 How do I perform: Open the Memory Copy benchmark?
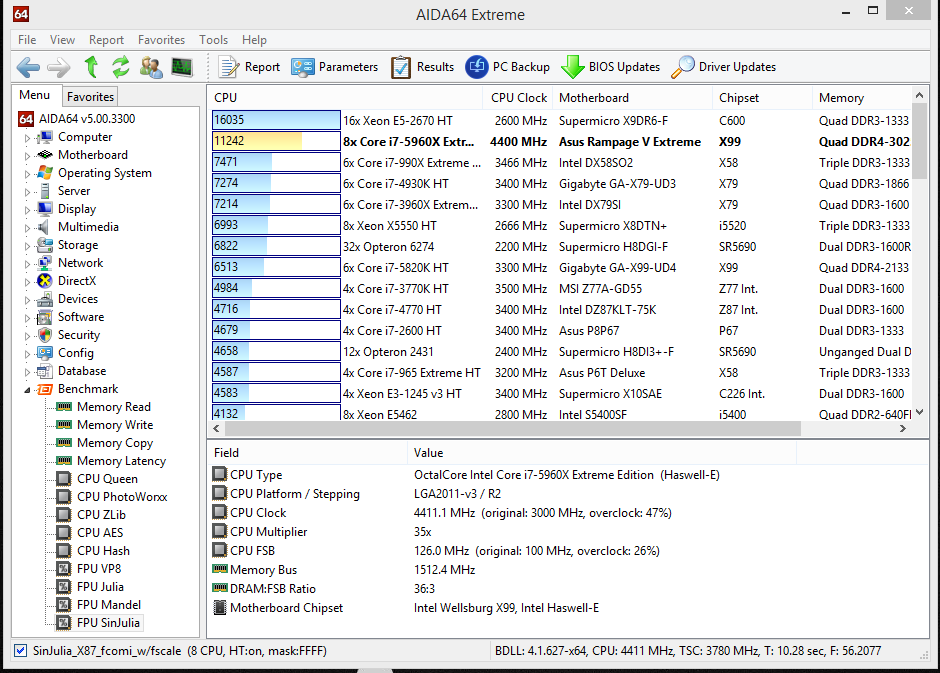[115, 442]
